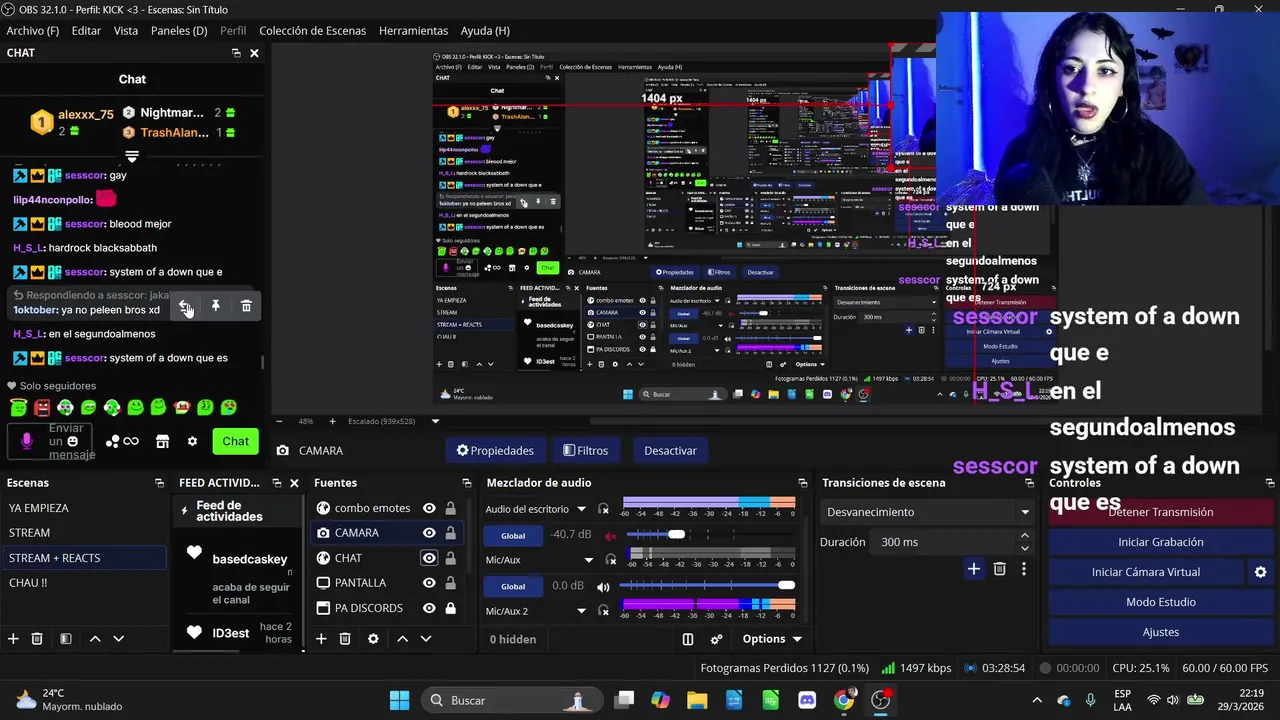Click the purple microphone icon in chat box
This screenshot has width=1280, height=720.
[x=27, y=441]
